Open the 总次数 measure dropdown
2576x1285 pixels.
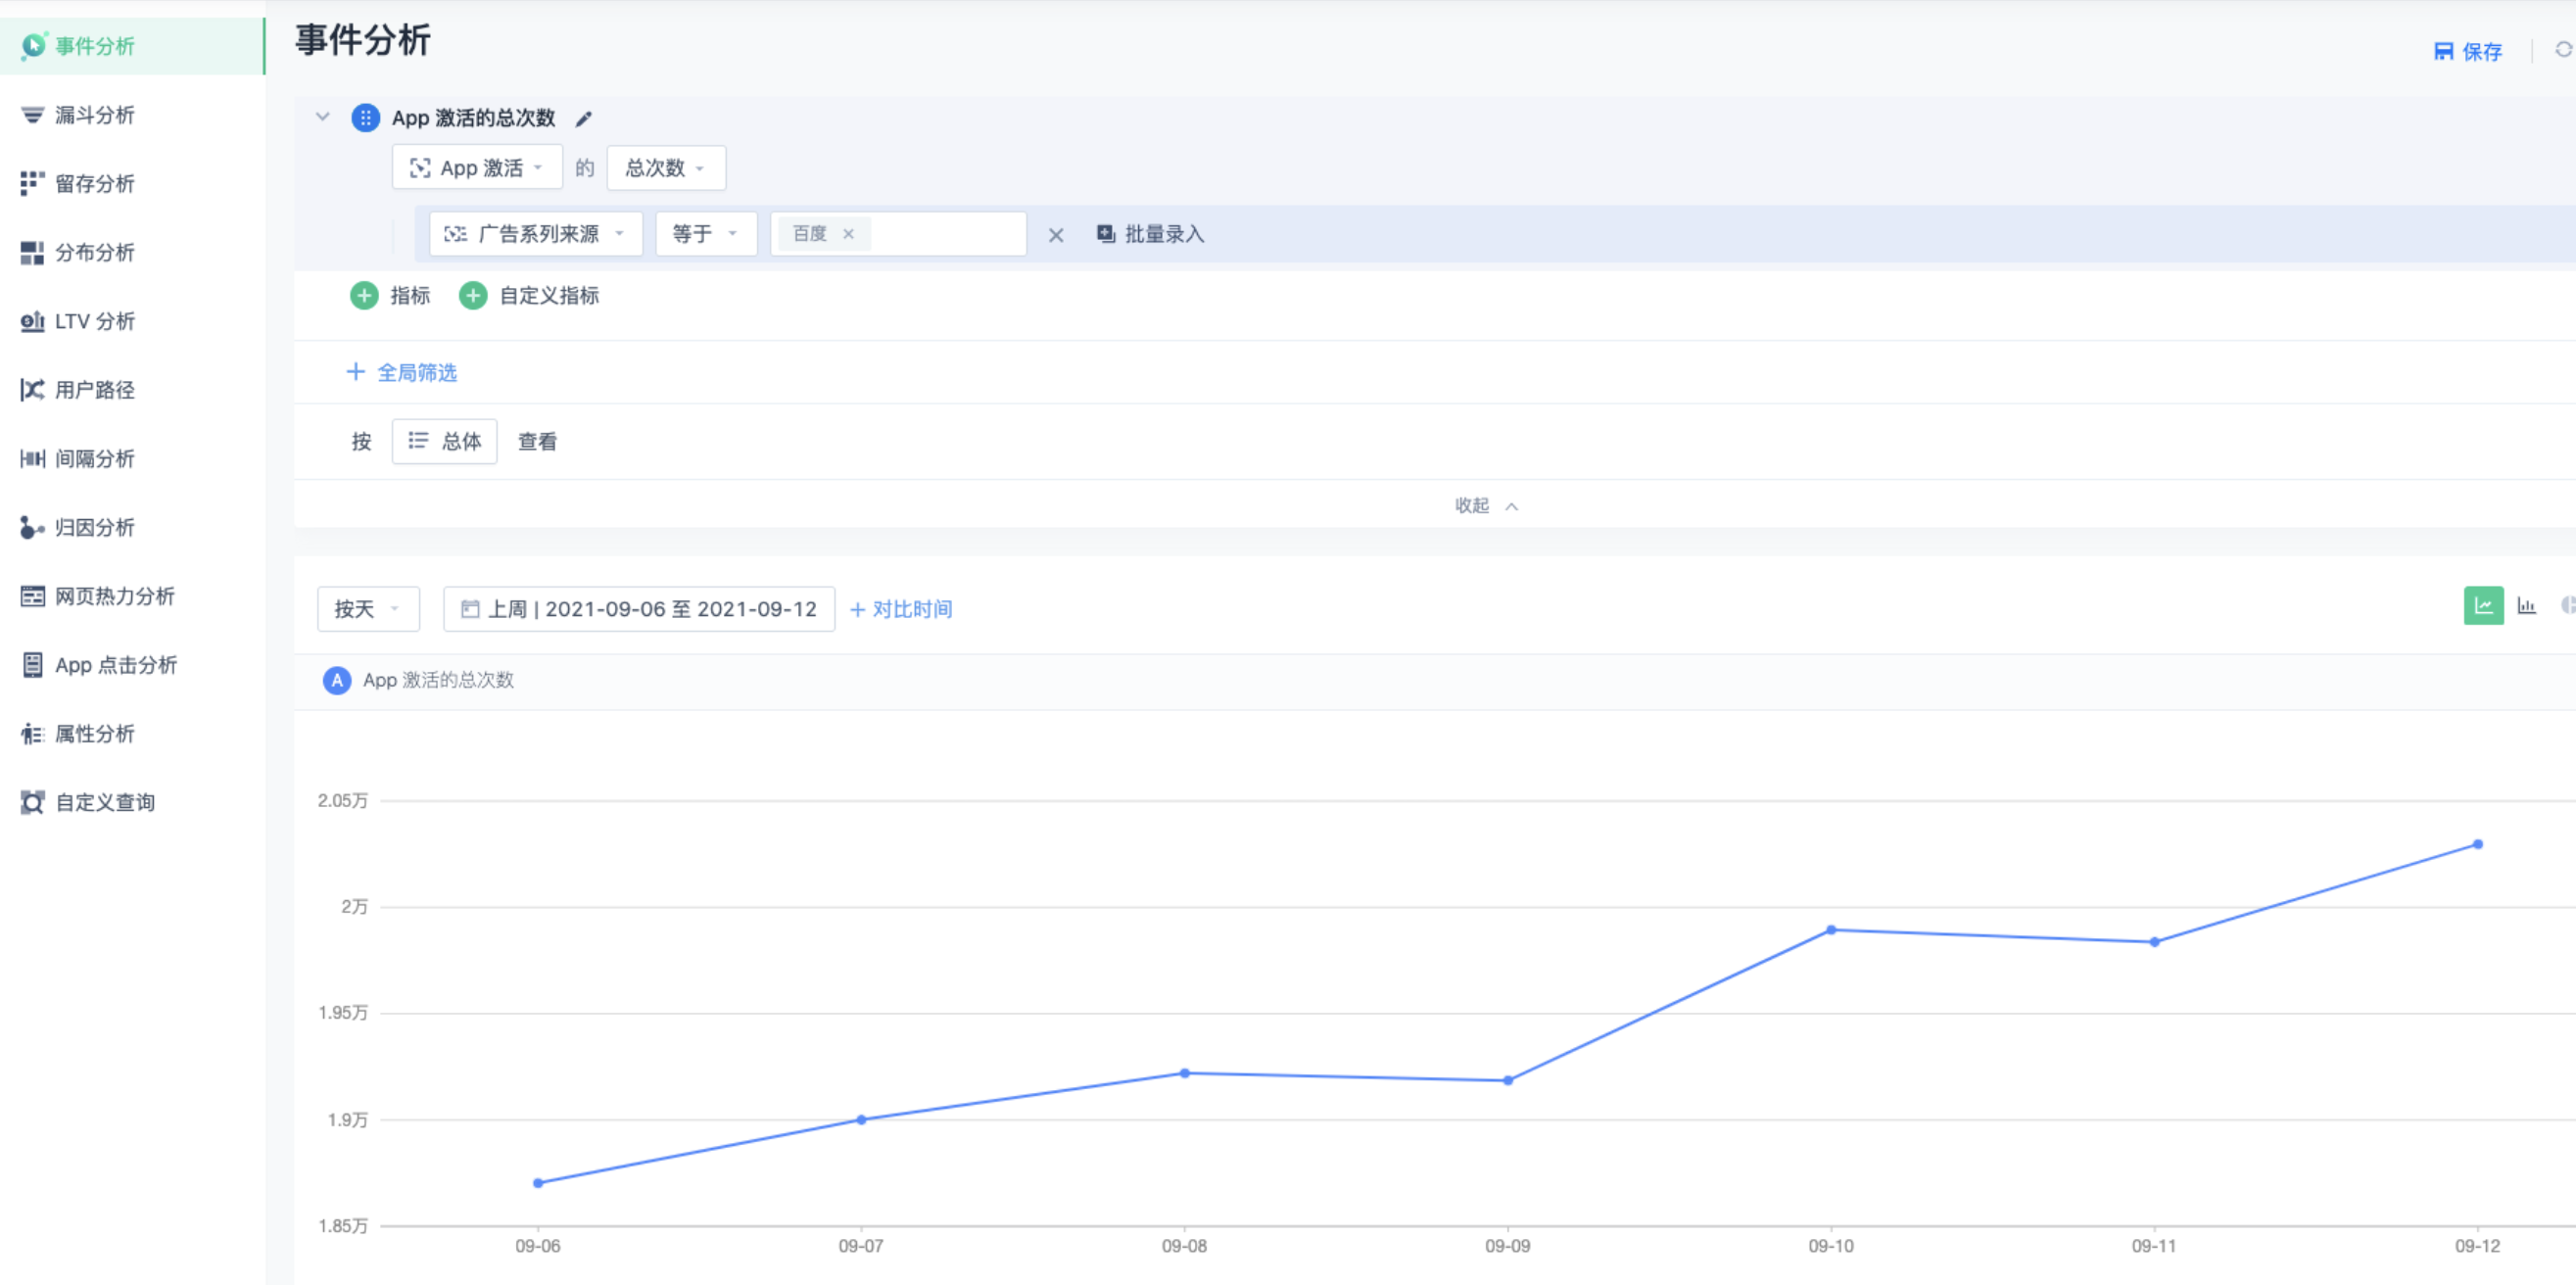coord(666,168)
